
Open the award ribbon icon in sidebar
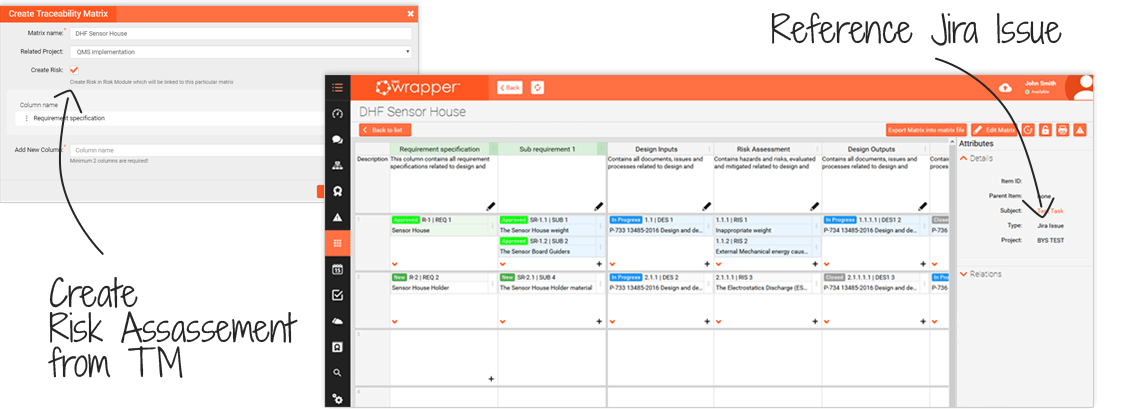tap(337, 192)
